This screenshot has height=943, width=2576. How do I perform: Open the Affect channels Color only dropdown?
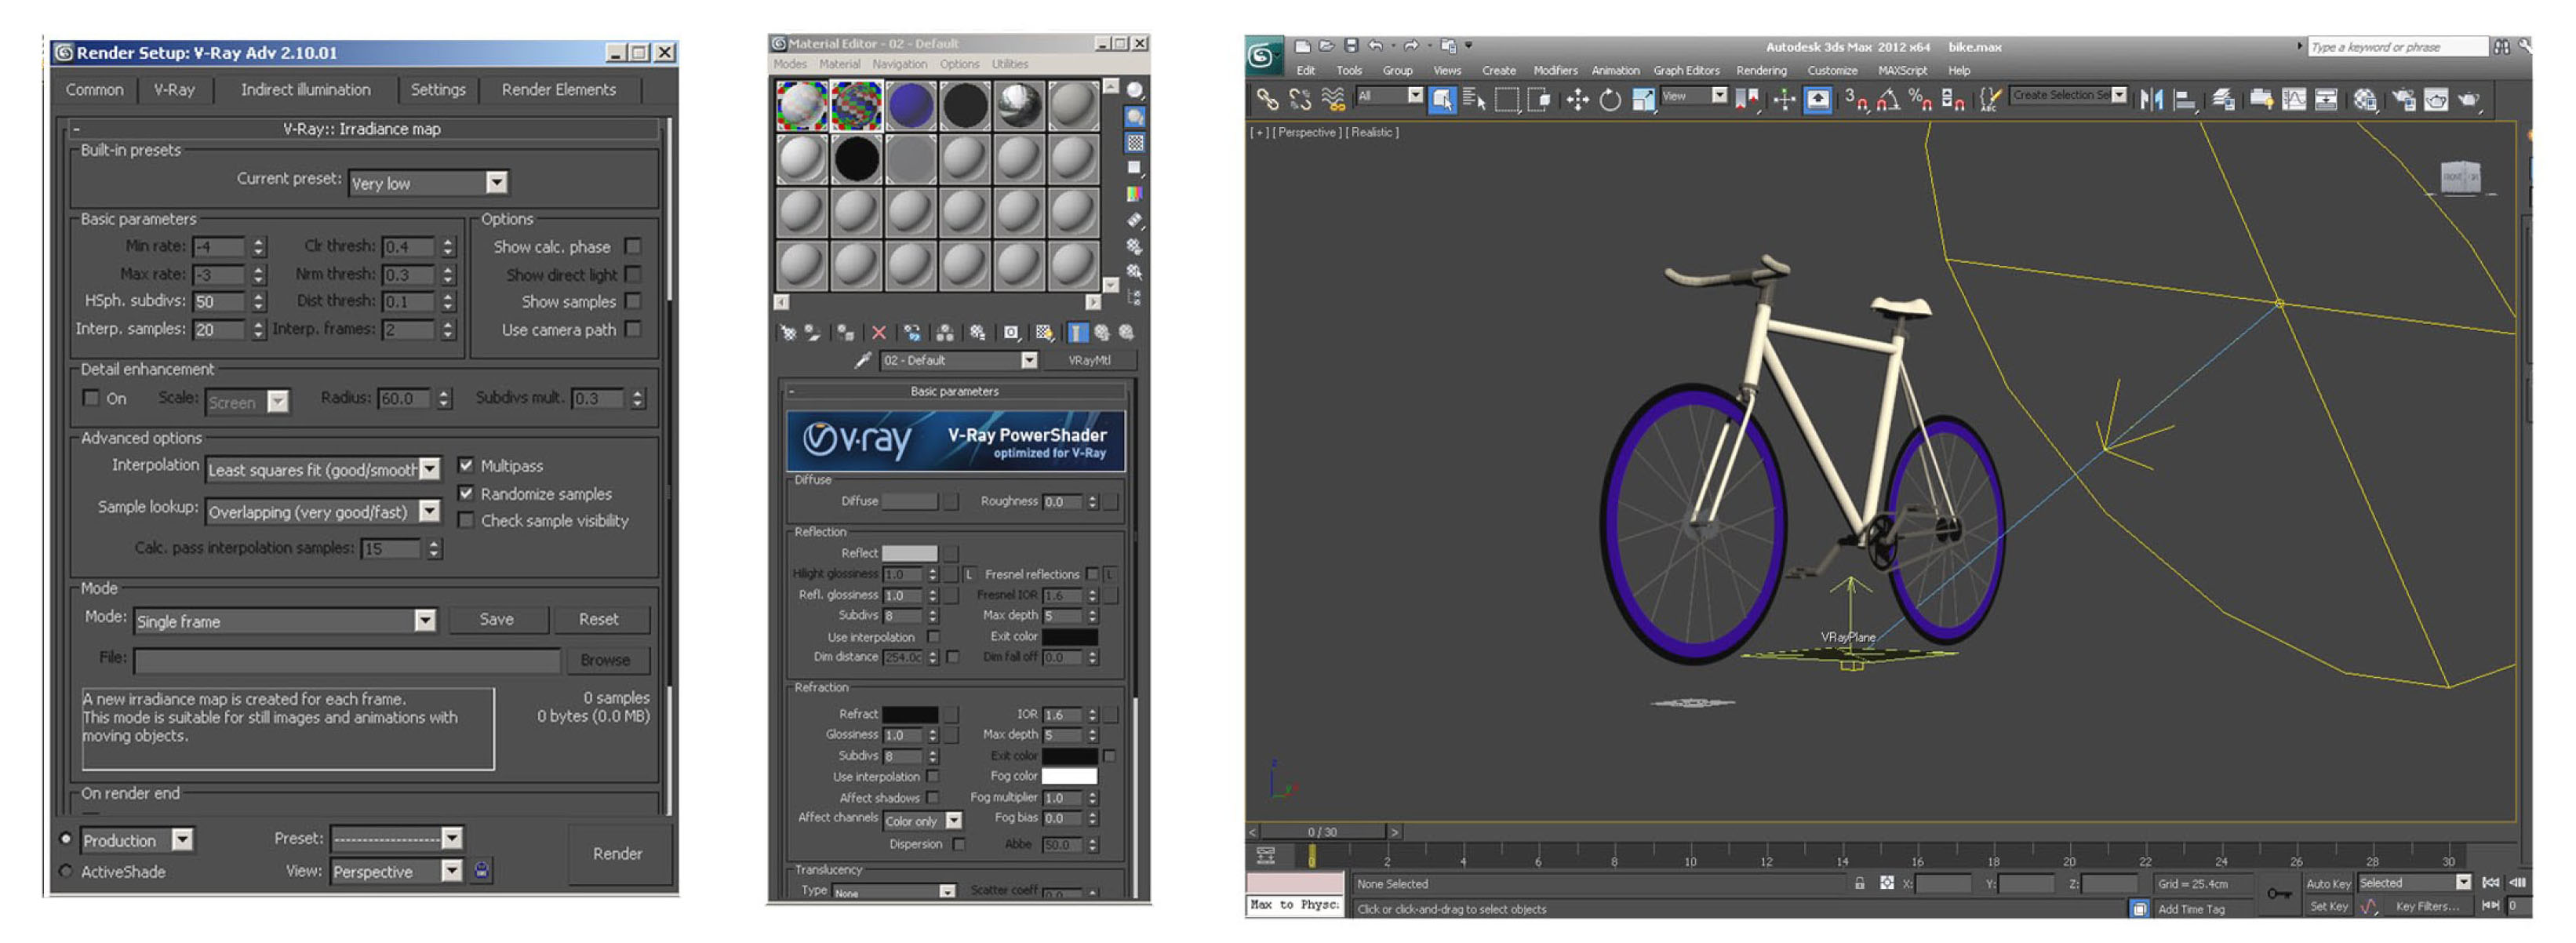[x=953, y=822]
